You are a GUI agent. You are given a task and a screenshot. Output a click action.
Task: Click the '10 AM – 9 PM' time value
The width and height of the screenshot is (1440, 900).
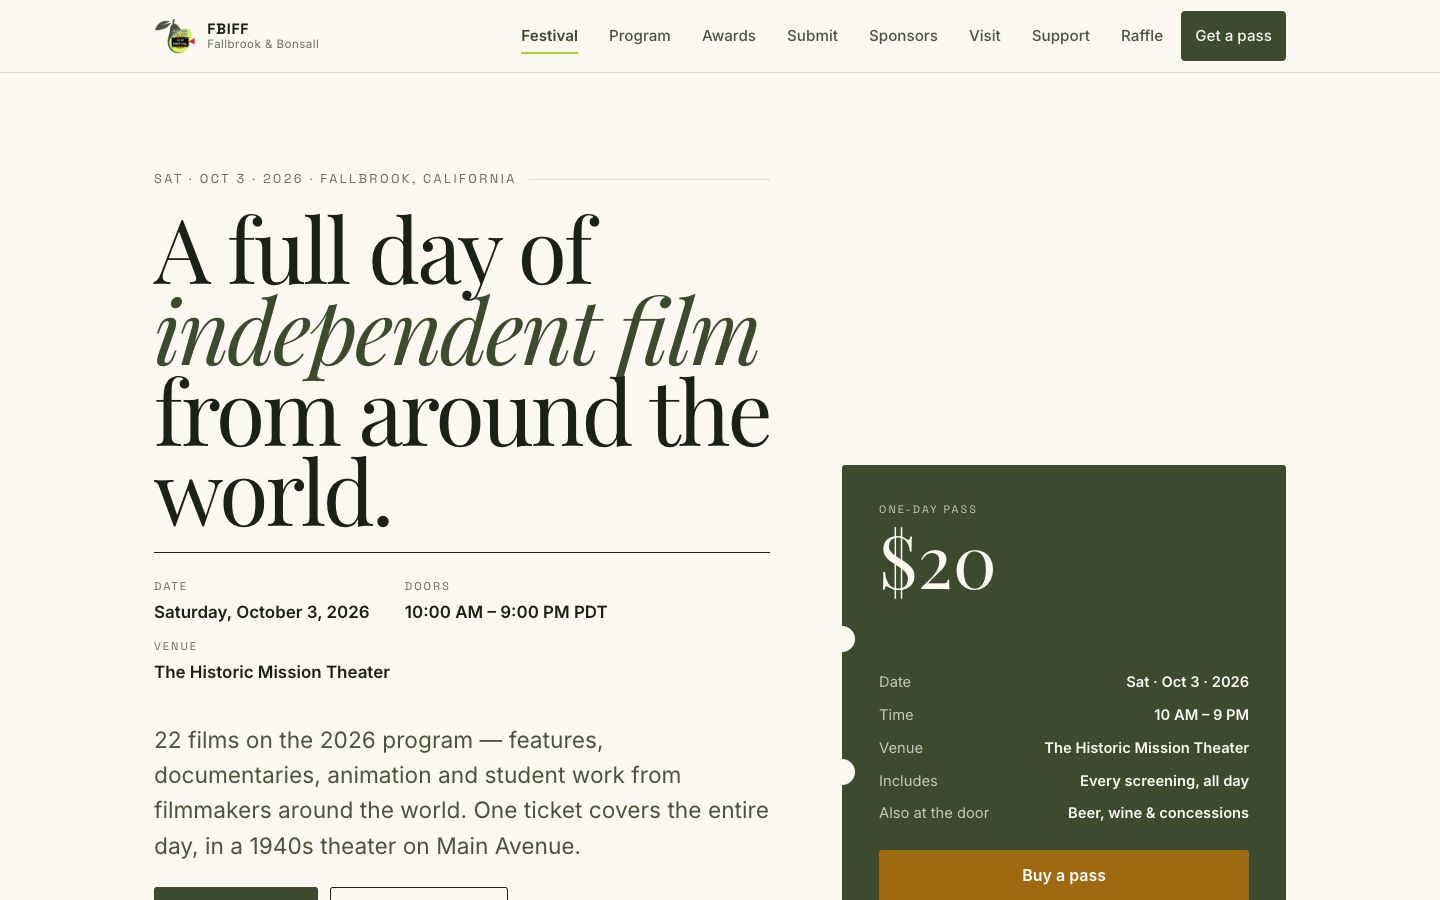tap(1201, 715)
